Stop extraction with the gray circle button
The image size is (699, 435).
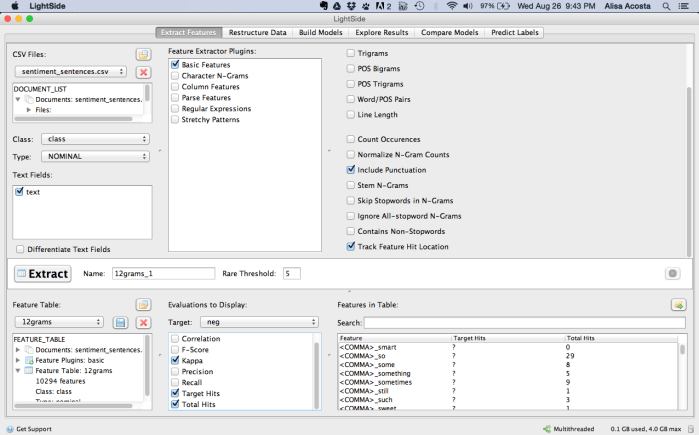[x=673, y=273]
